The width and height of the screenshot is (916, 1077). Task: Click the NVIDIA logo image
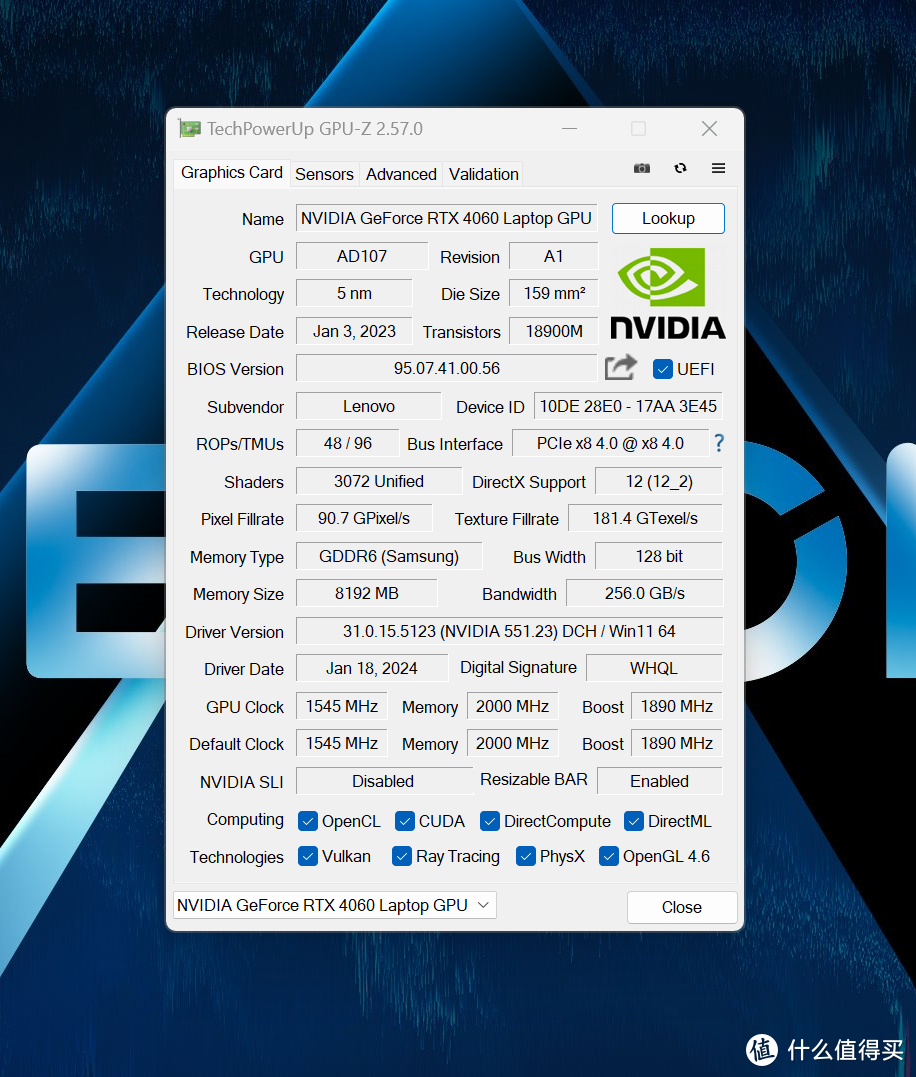tap(667, 293)
